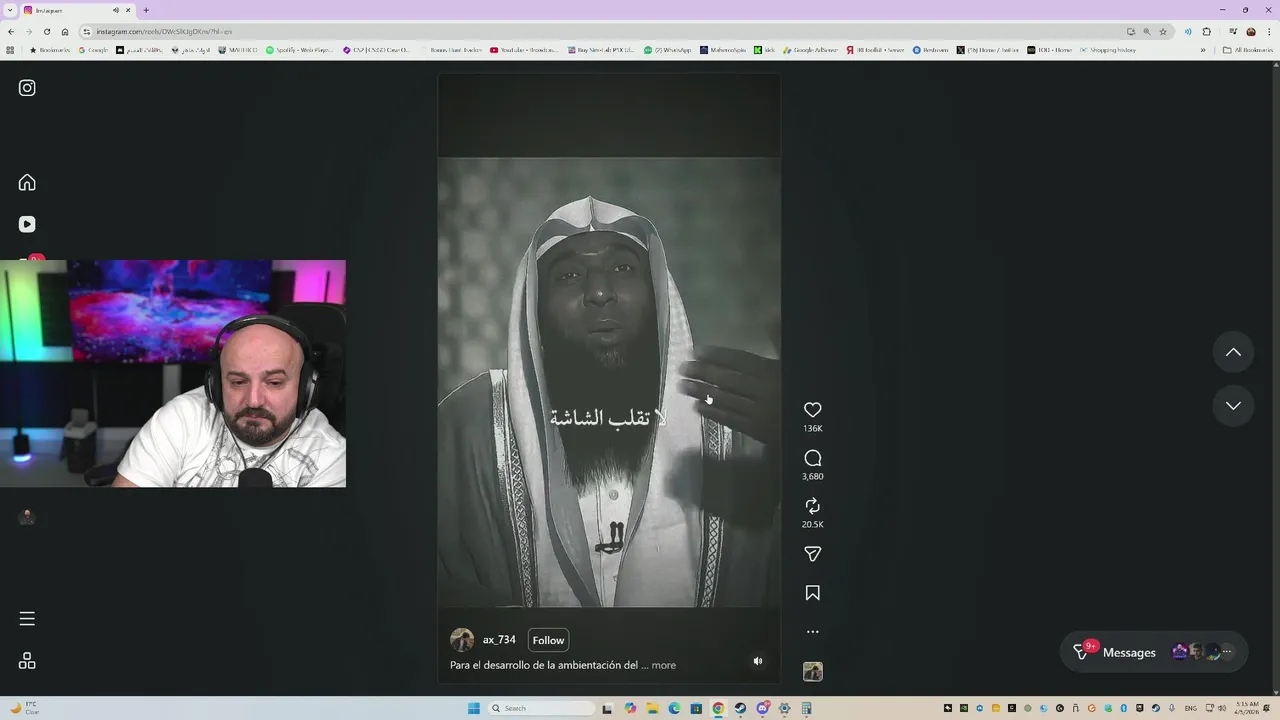
Task: Open Discord from the taskbar
Action: point(762,708)
